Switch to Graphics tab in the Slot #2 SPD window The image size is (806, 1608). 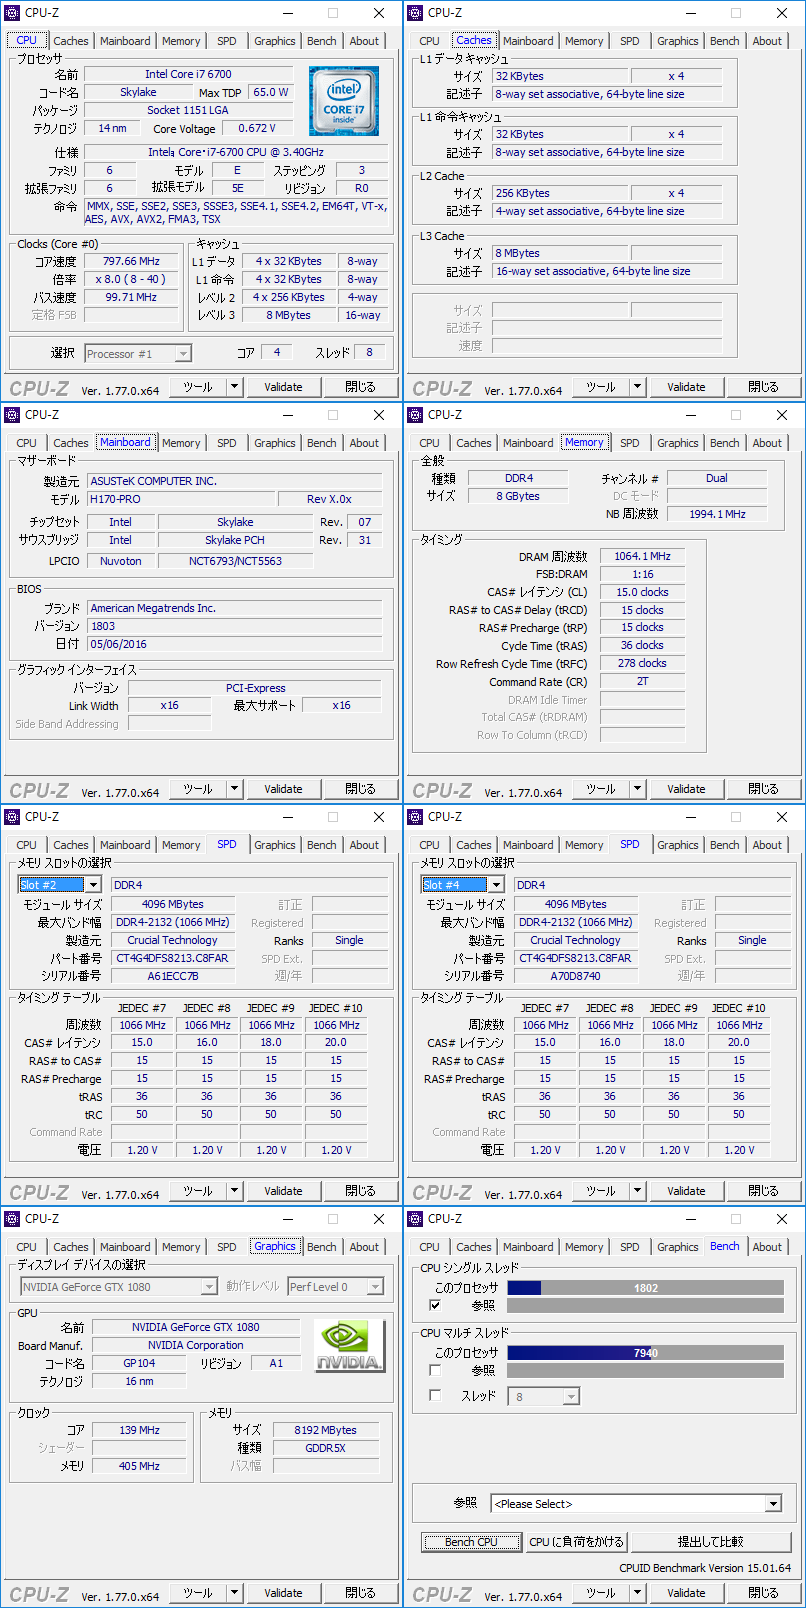275,845
